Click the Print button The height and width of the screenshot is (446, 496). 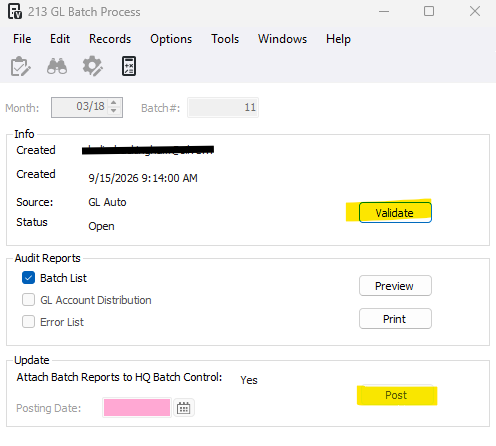point(395,319)
